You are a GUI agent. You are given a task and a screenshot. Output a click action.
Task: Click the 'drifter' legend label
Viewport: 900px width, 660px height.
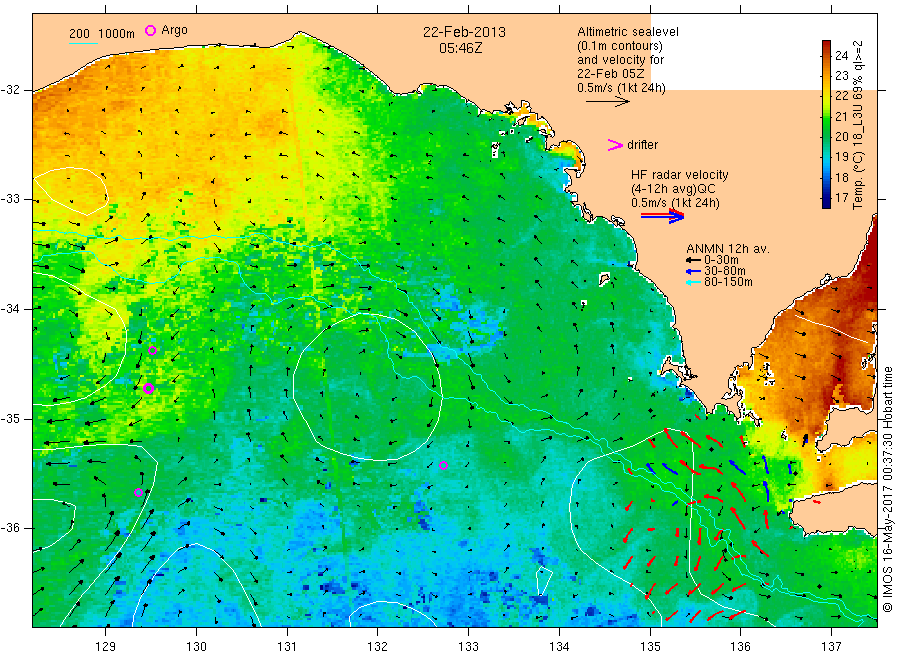642,145
